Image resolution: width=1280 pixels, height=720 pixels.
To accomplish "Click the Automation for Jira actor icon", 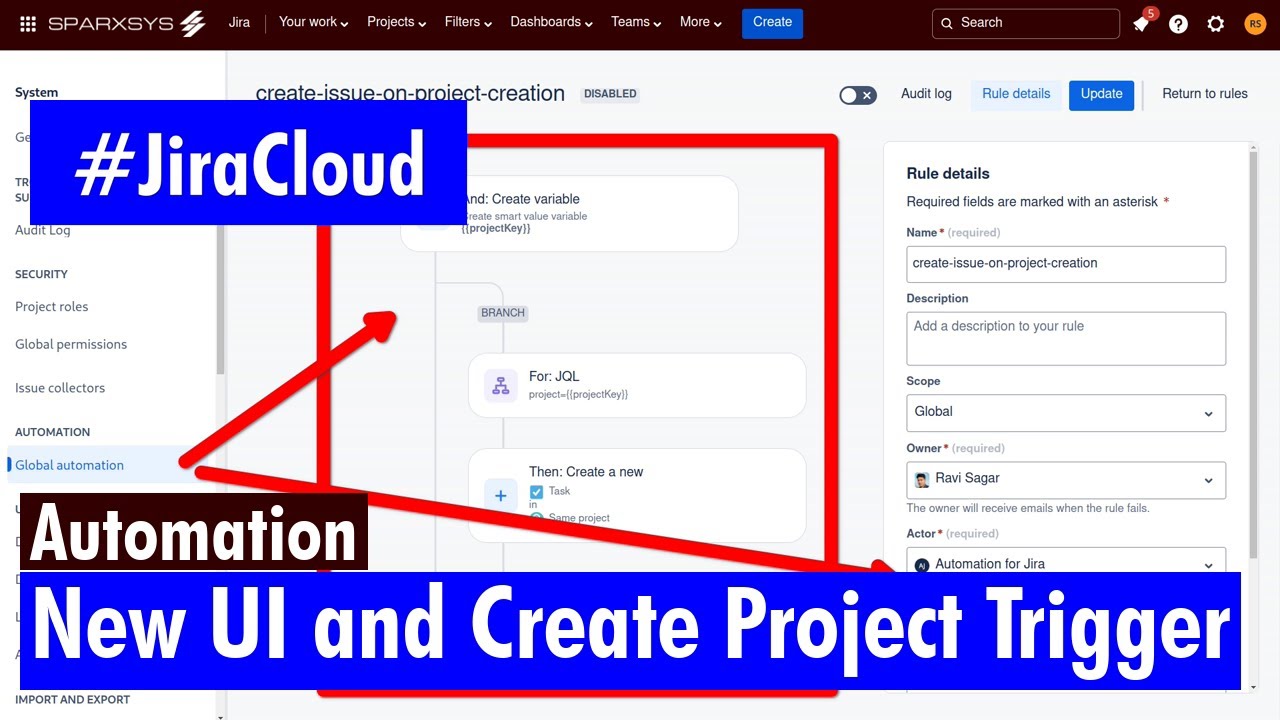I will pyautogui.click(x=922, y=564).
